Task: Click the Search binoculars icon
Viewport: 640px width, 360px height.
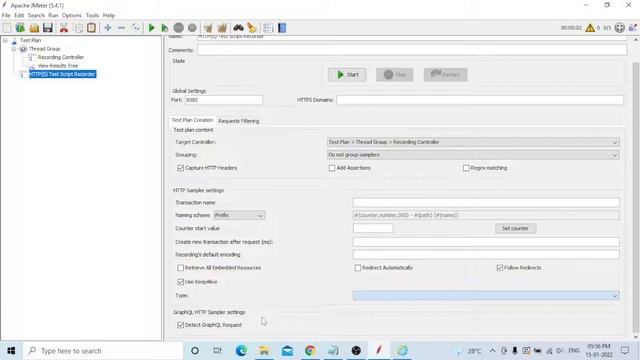Action: (238, 28)
